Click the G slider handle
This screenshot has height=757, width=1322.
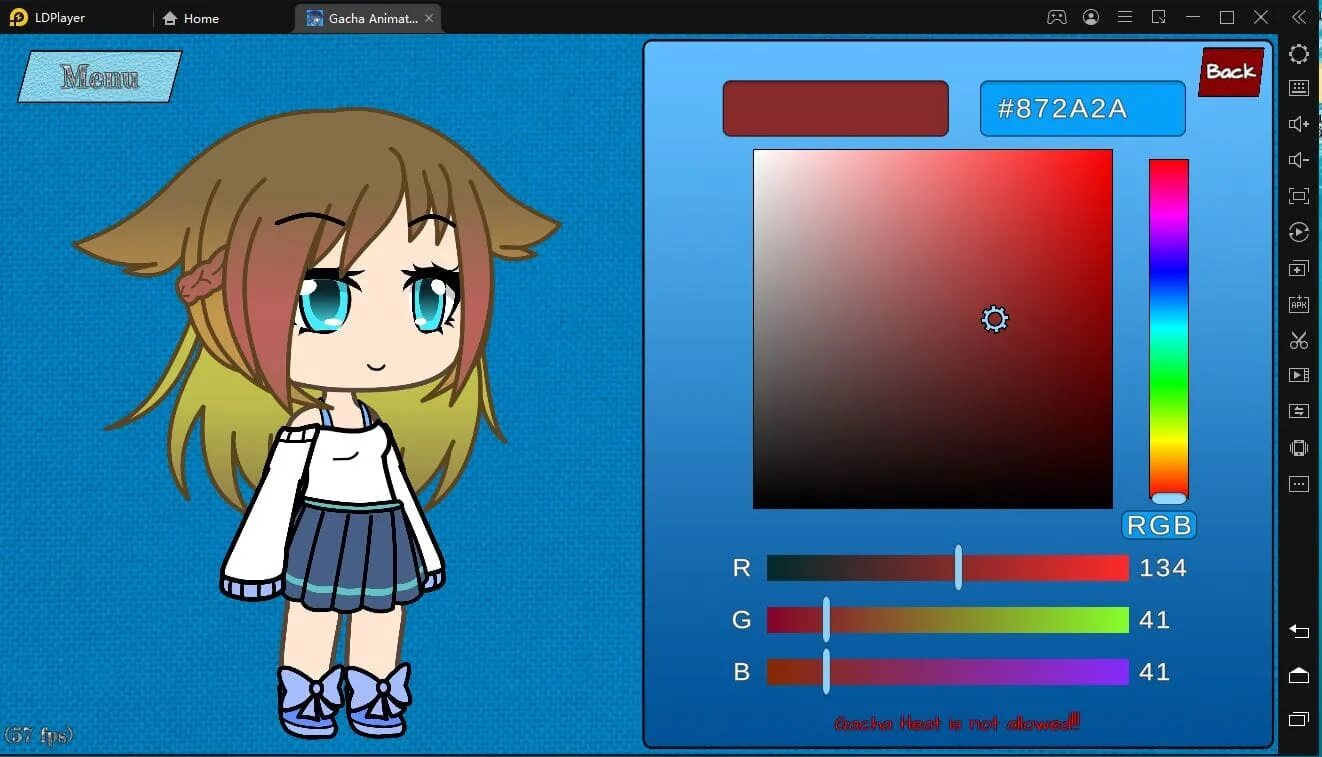point(826,619)
